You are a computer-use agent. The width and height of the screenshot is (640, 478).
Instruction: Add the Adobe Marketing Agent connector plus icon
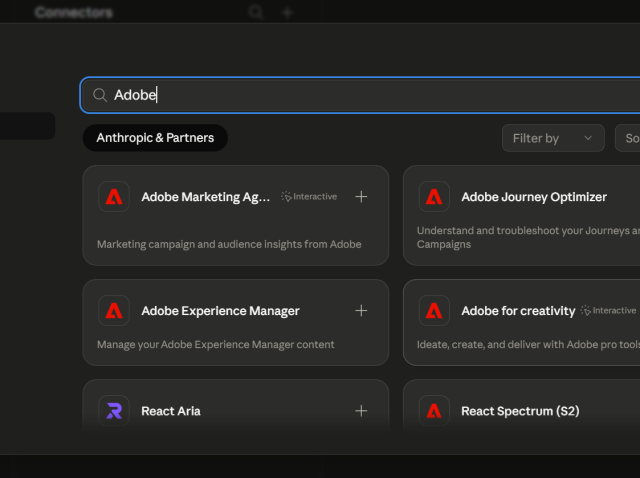coord(361,197)
